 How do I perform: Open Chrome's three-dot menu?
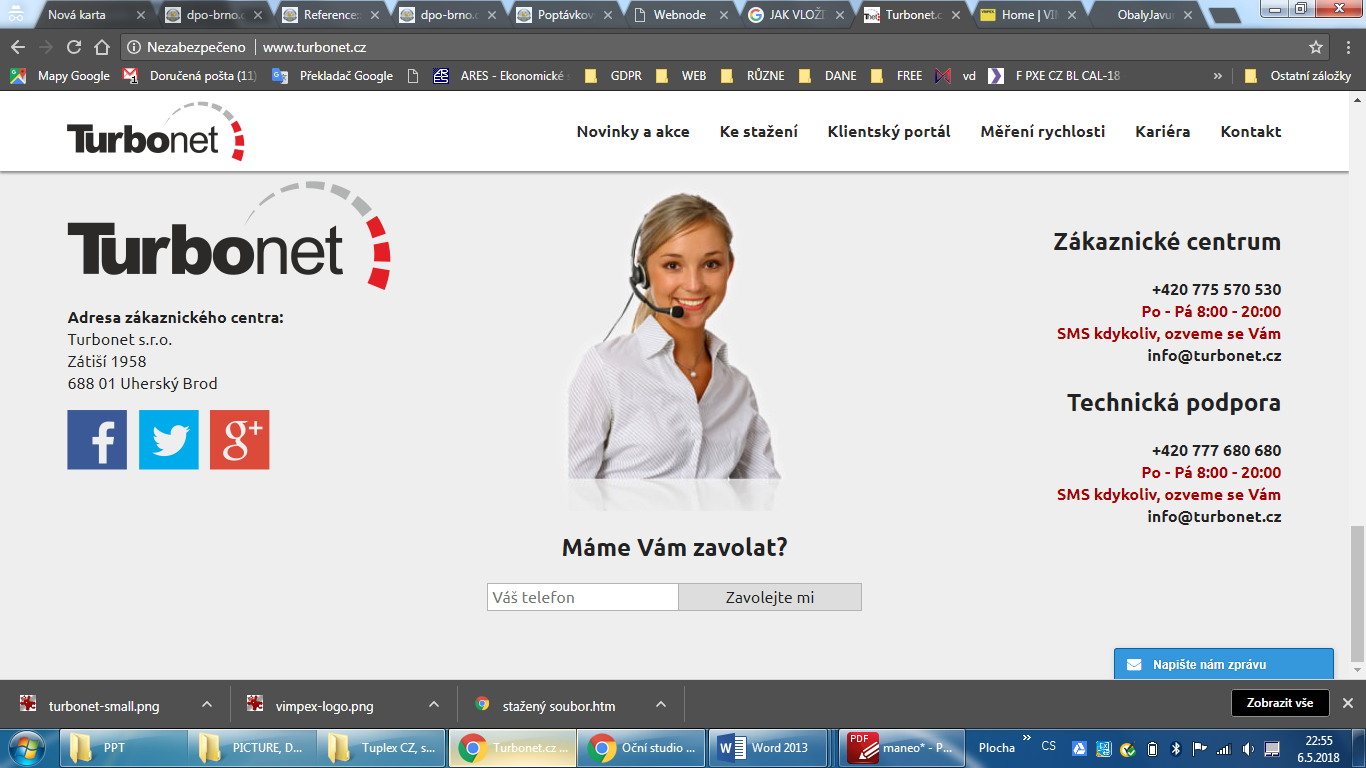click(1348, 47)
